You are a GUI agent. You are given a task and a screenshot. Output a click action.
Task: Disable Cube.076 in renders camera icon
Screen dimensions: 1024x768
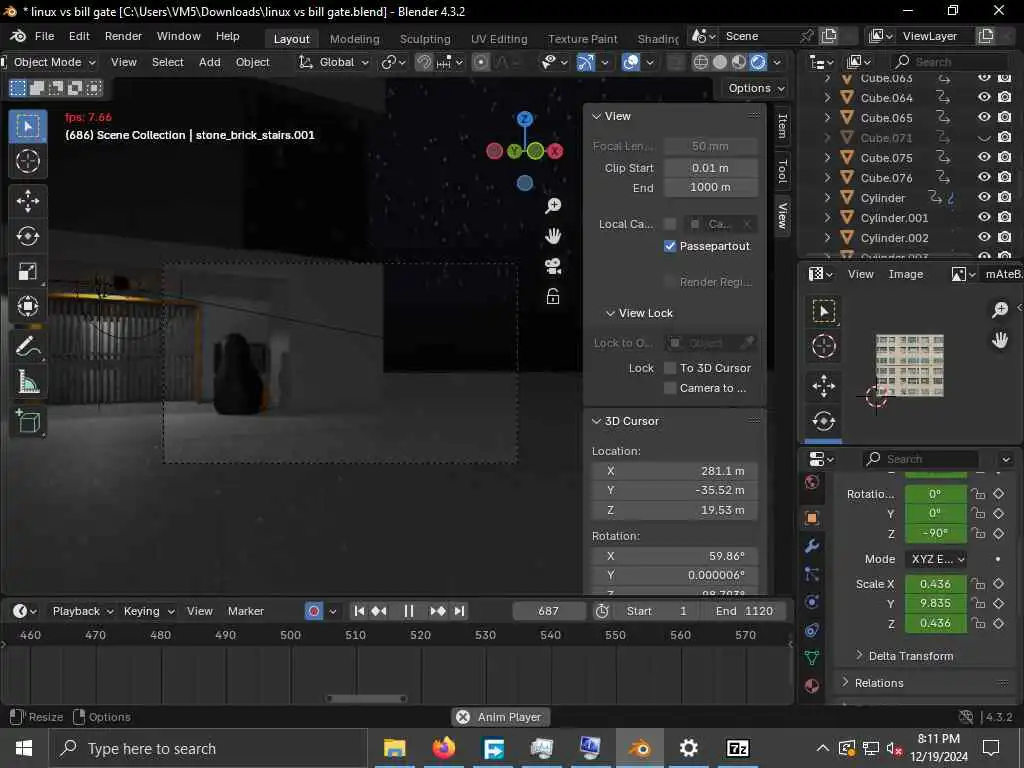(x=1004, y=177)
